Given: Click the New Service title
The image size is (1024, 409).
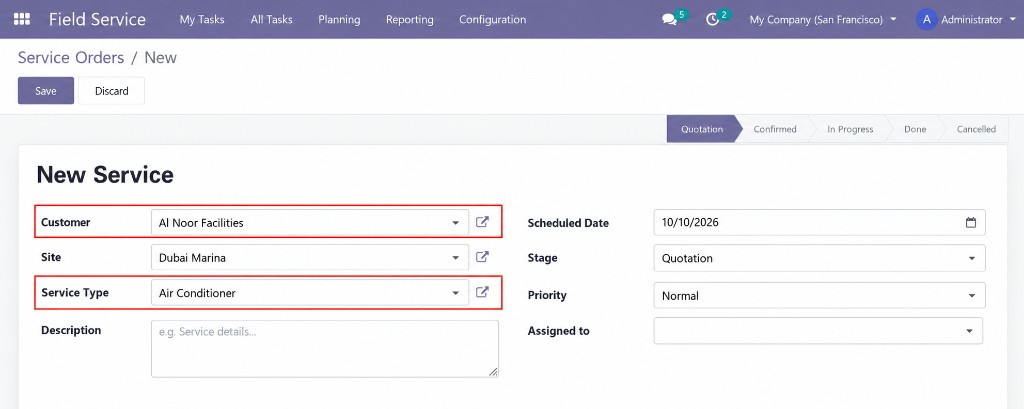Looking at the screenshot, I should coord(105,174).
